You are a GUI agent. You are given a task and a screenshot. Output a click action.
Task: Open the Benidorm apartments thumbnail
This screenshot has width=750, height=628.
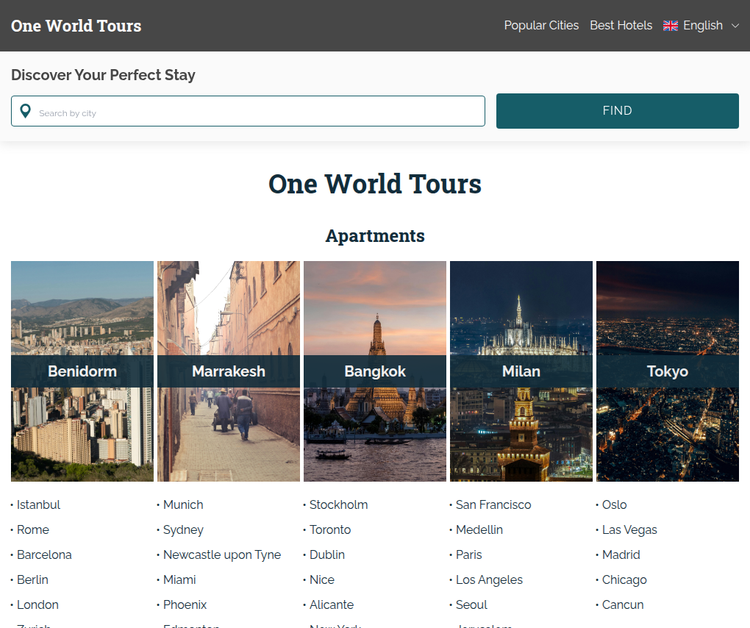click(x=82, y=371)
